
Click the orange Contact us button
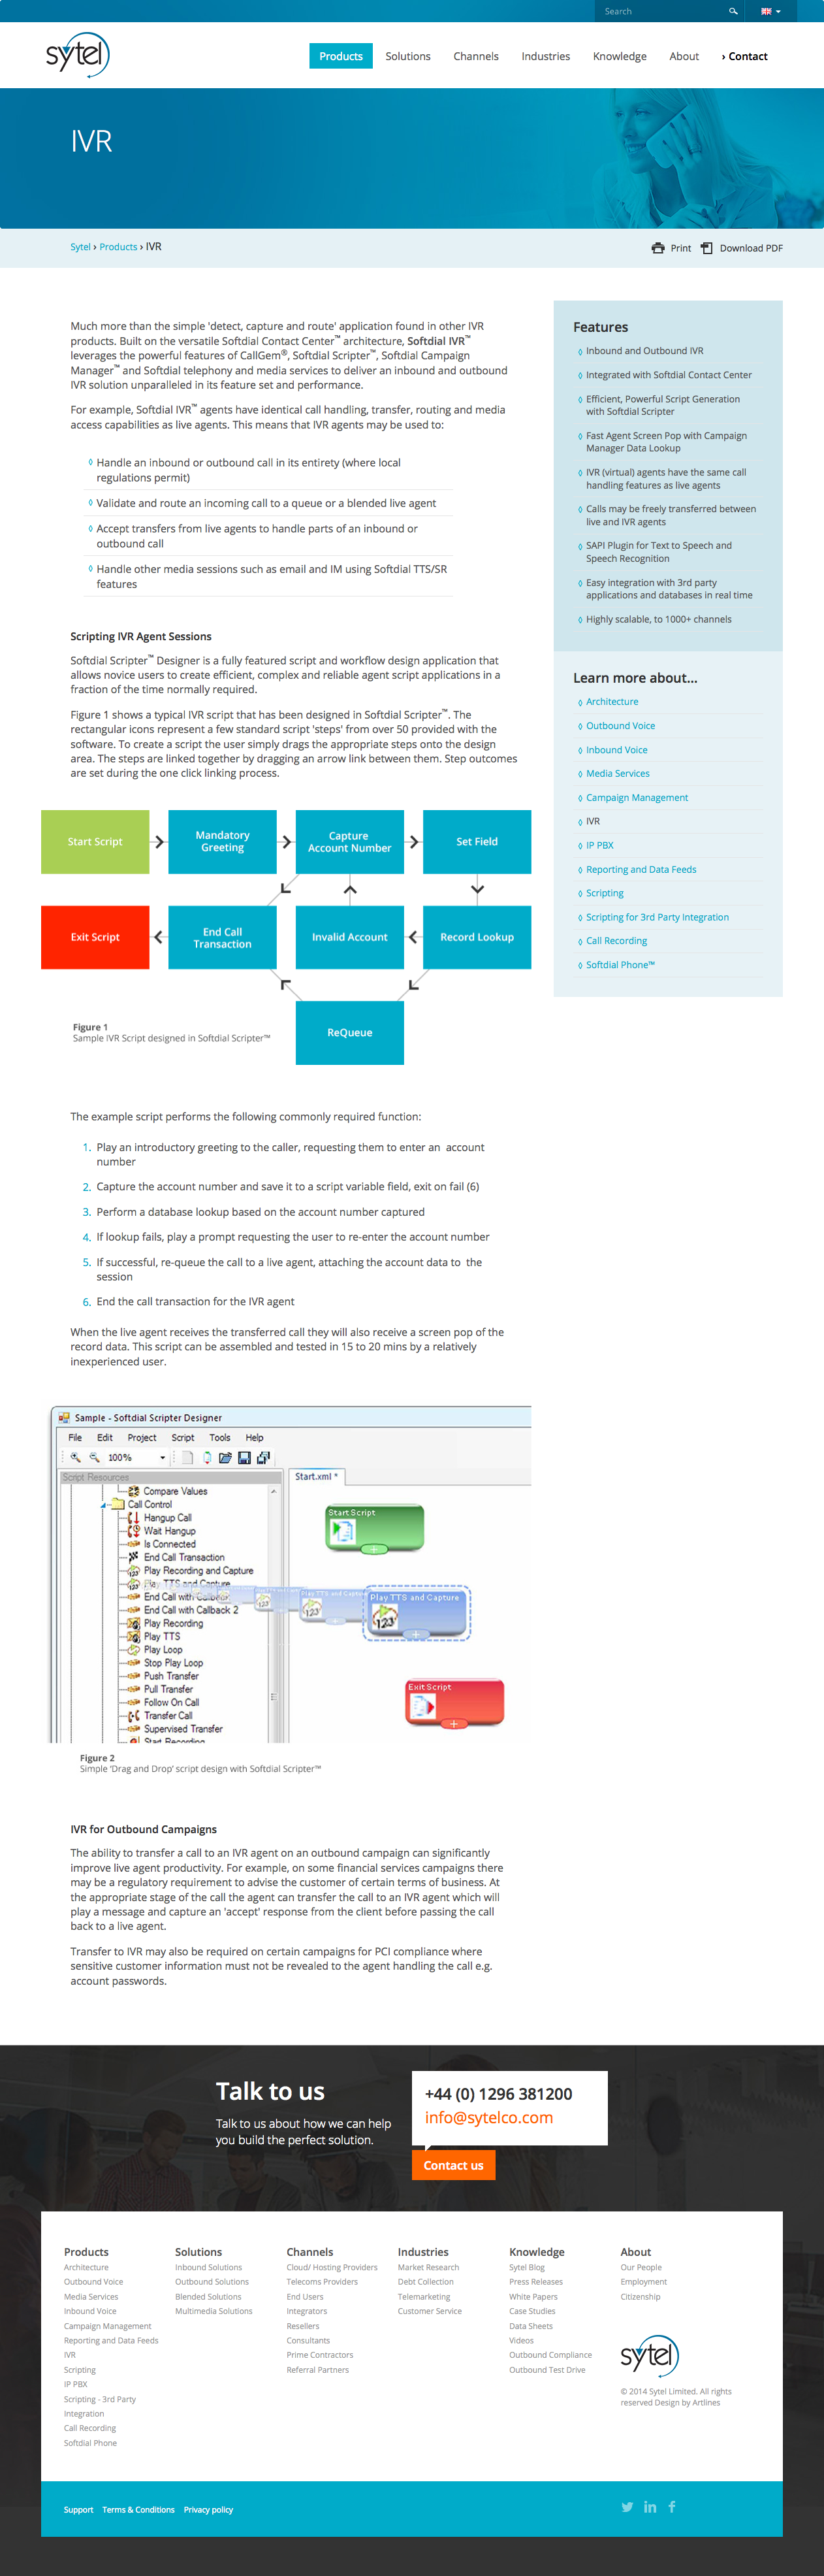click(453, 2165)
